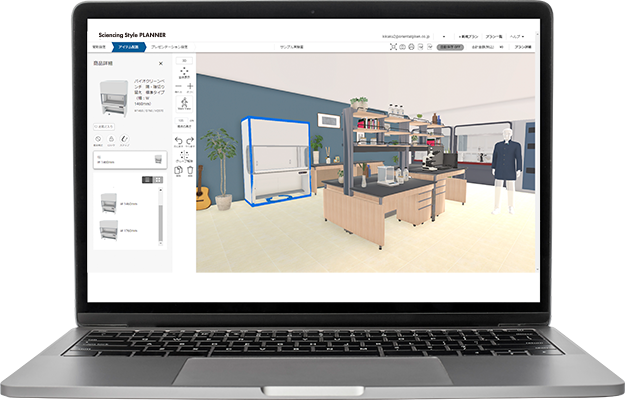625x400 pixels.
Task: Close the product details panel
Action: pyautogui.click(x=161, y=63)
